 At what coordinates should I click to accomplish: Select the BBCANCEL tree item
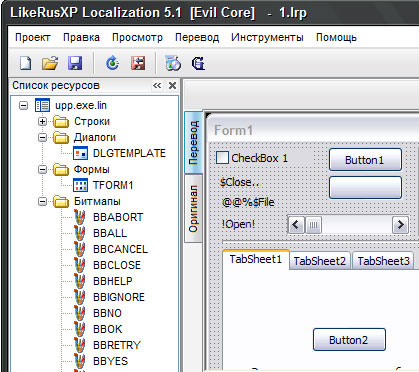(x=120, y=249)
